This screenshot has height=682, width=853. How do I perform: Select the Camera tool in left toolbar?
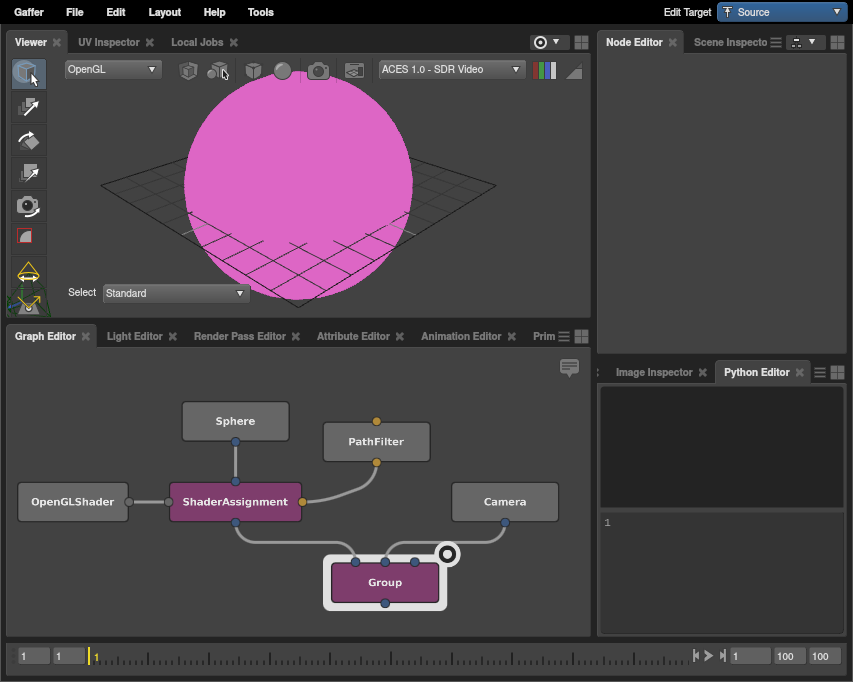pos(28,206)
